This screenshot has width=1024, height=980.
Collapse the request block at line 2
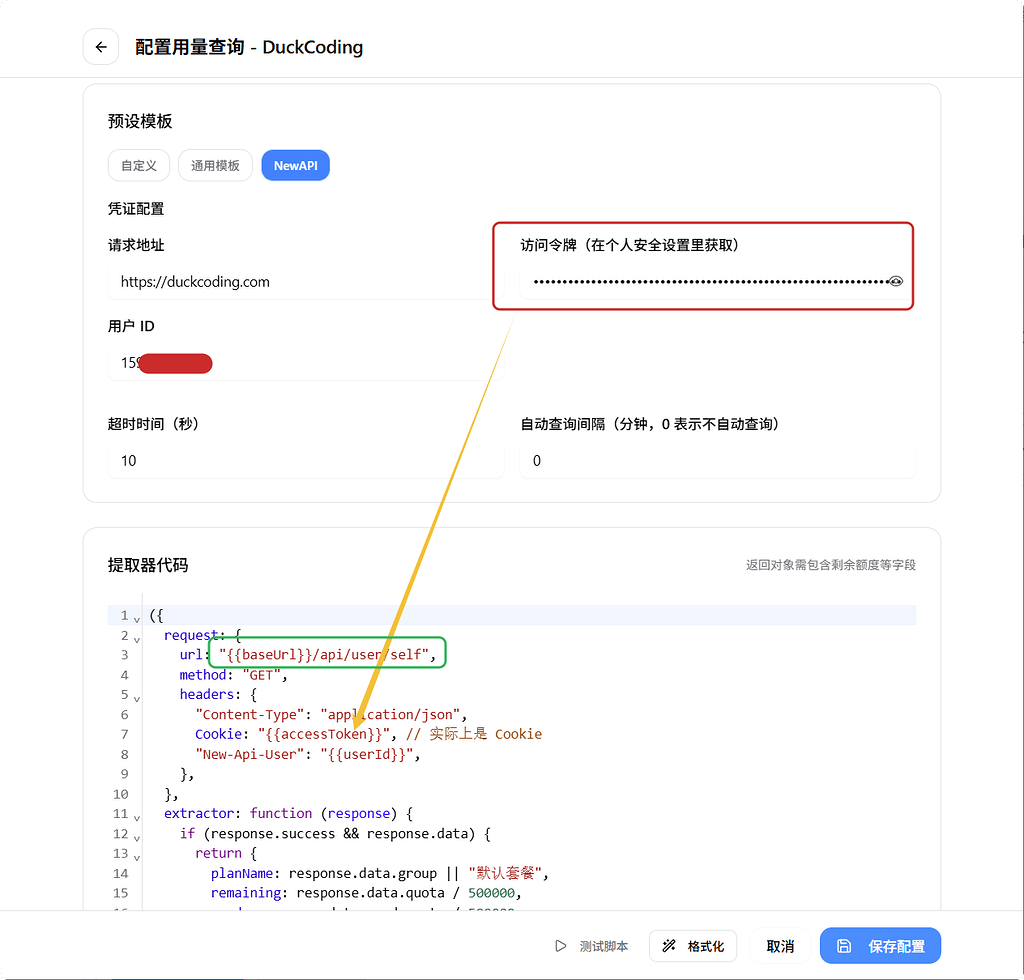pyautogui.click(x=136, y=638)
